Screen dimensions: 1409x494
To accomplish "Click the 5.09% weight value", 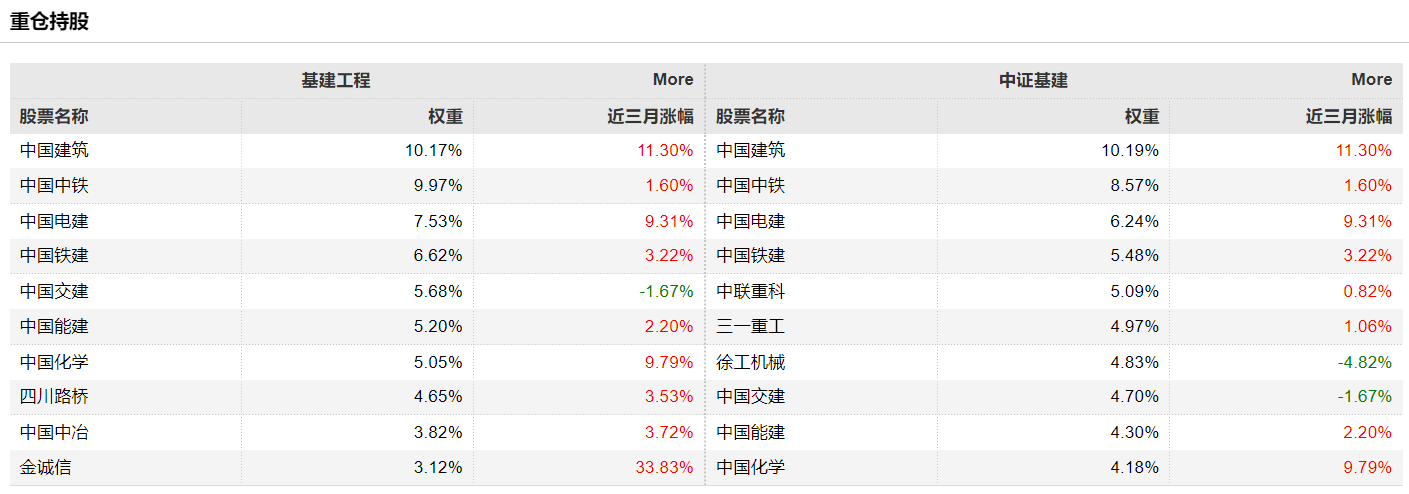I will (x=1135, y=291).
